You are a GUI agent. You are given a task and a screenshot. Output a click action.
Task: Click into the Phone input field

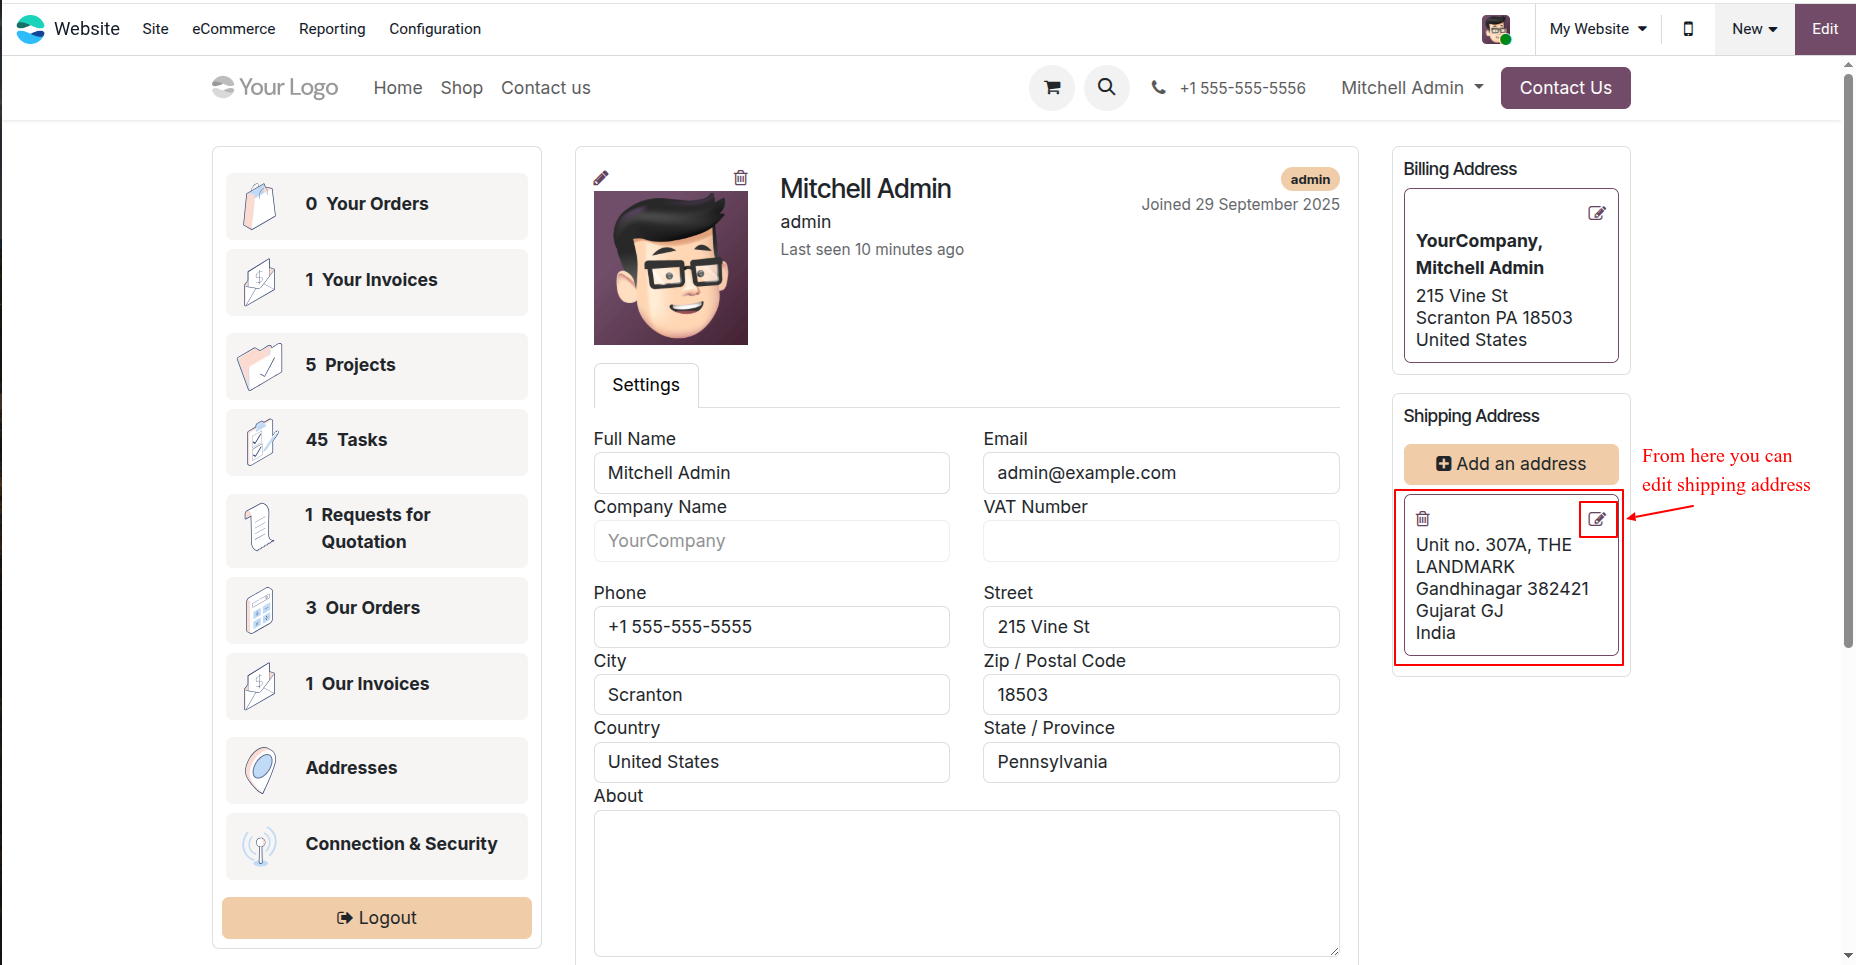[771, 627]
